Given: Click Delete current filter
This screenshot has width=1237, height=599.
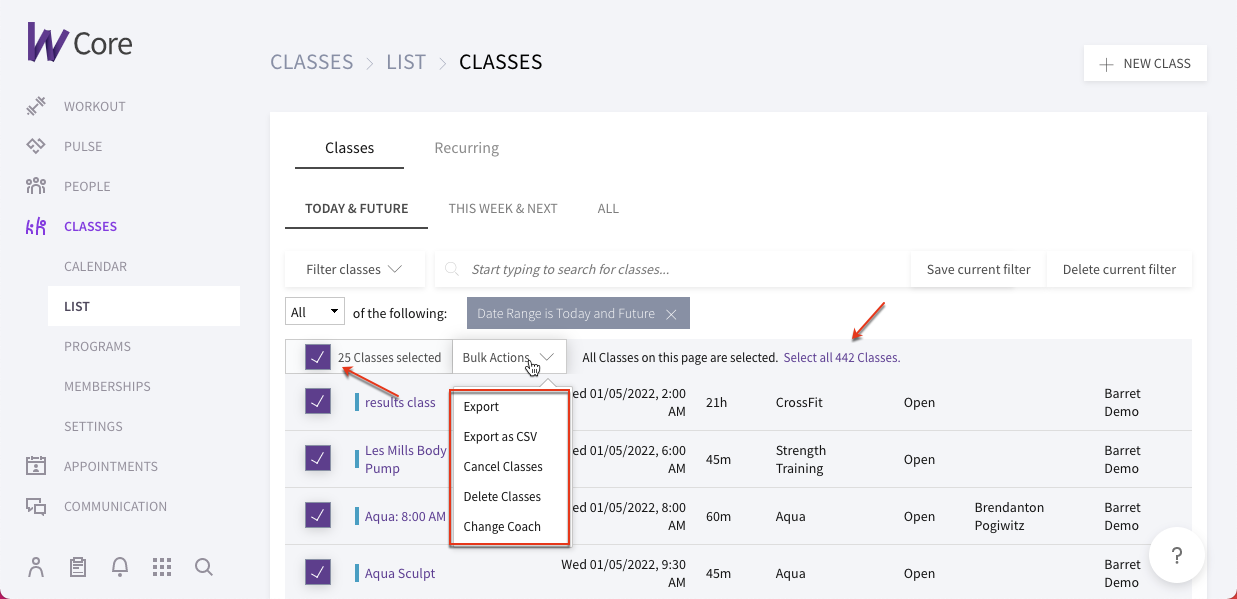Looking at the screenshot, I should pos(1119,269).
